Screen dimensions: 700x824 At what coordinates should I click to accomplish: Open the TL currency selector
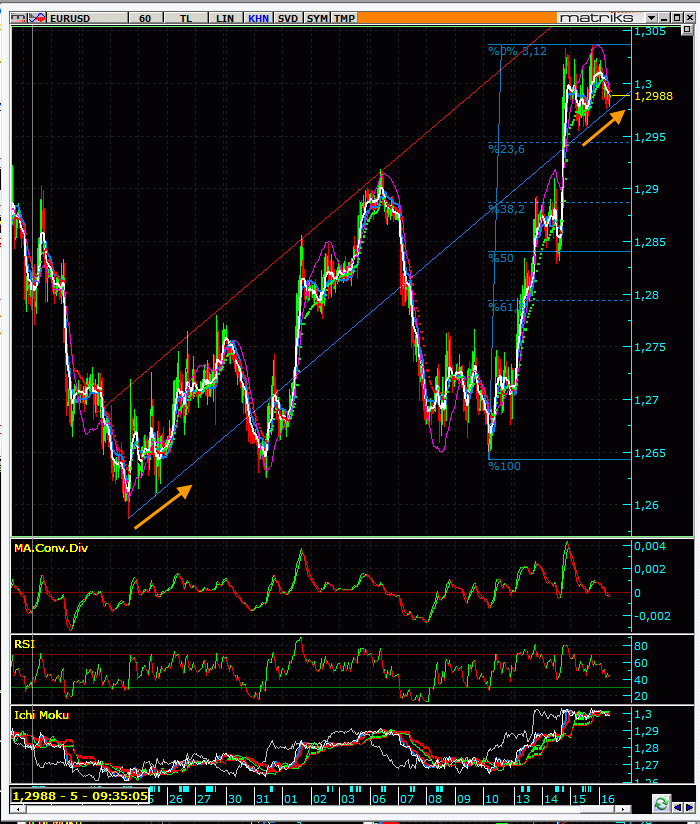(186, 18)
